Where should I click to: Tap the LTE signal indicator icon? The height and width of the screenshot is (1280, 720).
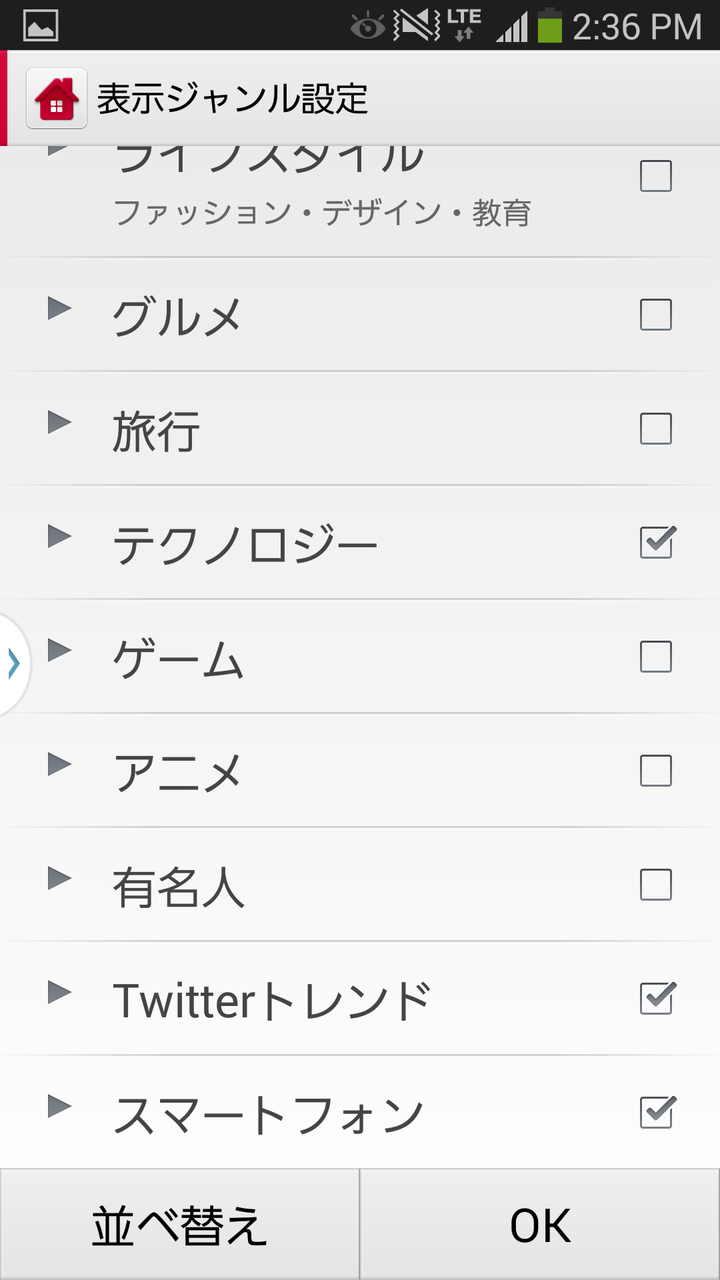tap(464, 25)
